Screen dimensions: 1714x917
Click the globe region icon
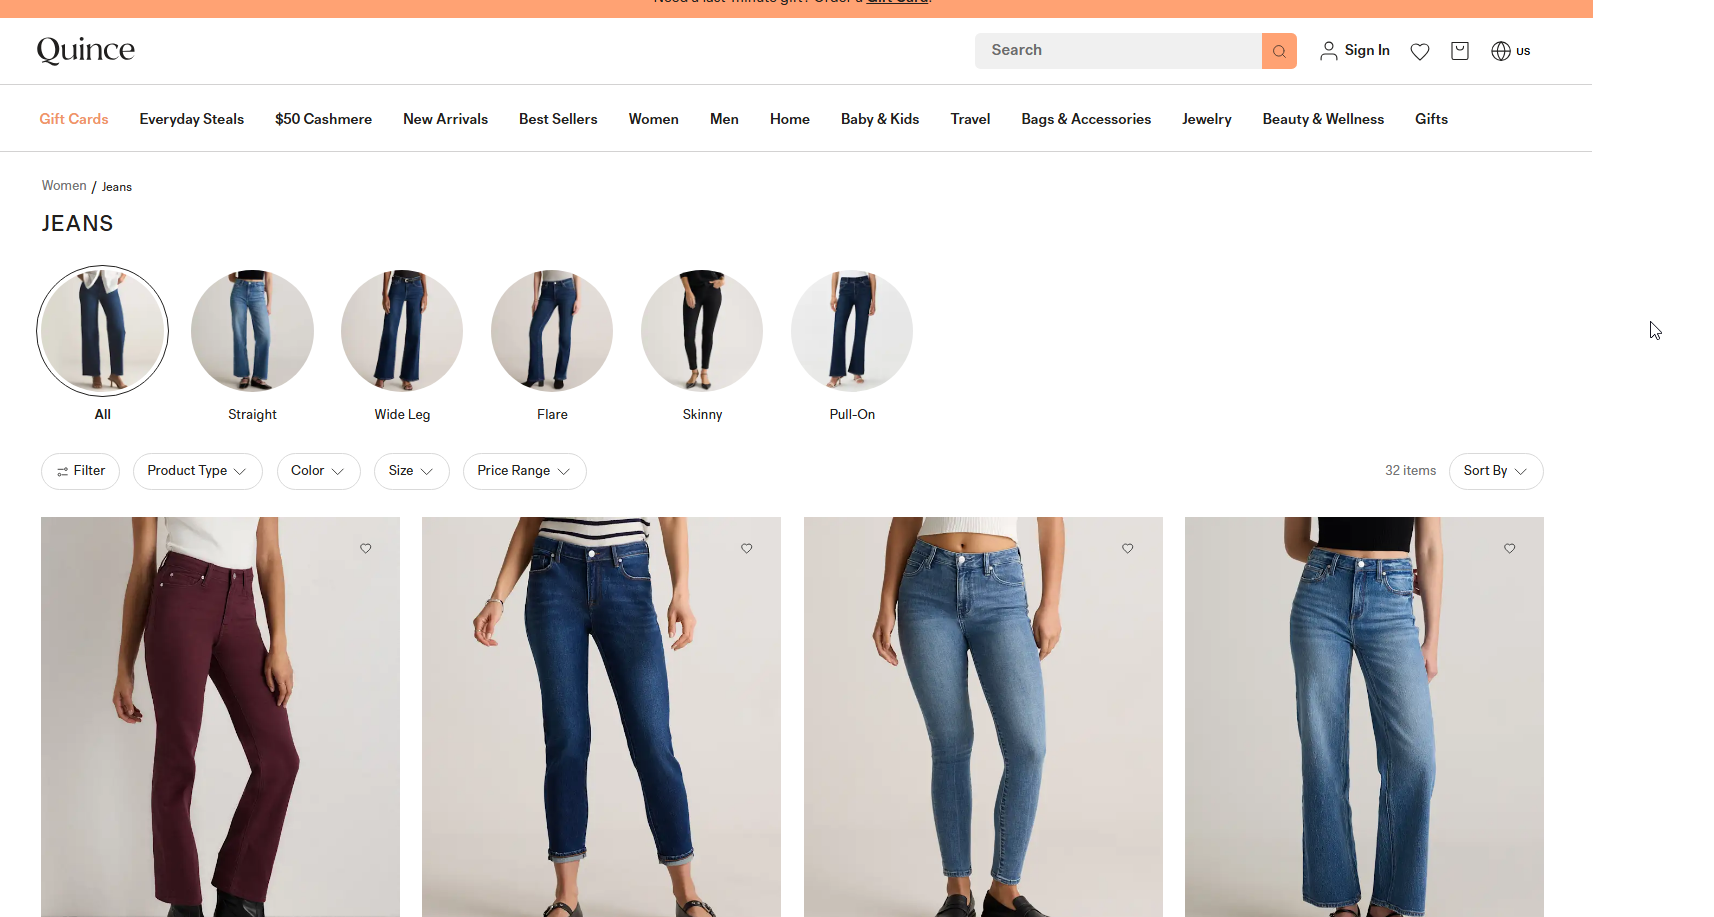1501,51
